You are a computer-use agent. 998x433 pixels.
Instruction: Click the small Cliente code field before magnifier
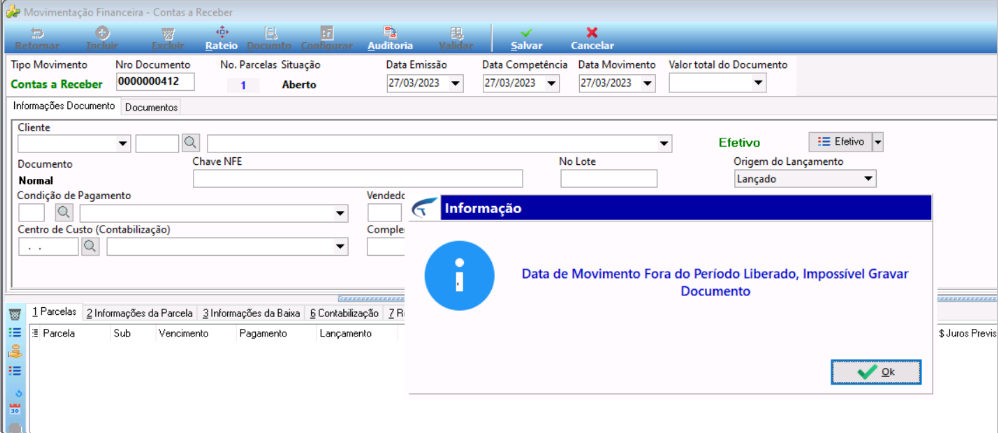(157, 144)
